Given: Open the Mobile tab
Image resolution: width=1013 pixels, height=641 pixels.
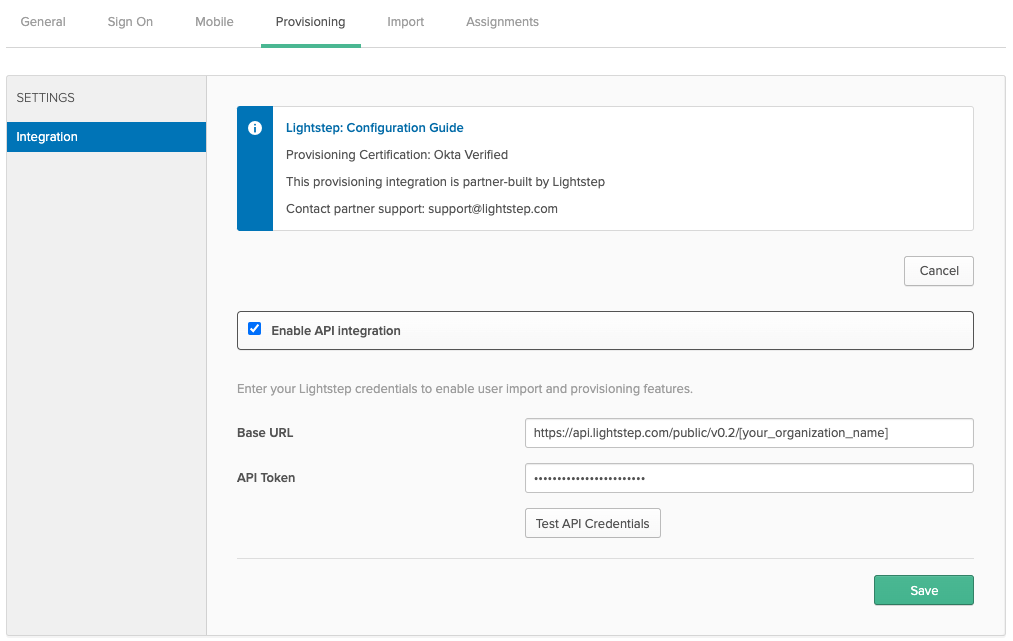Looking at the screenshot, I should (214, 22).
